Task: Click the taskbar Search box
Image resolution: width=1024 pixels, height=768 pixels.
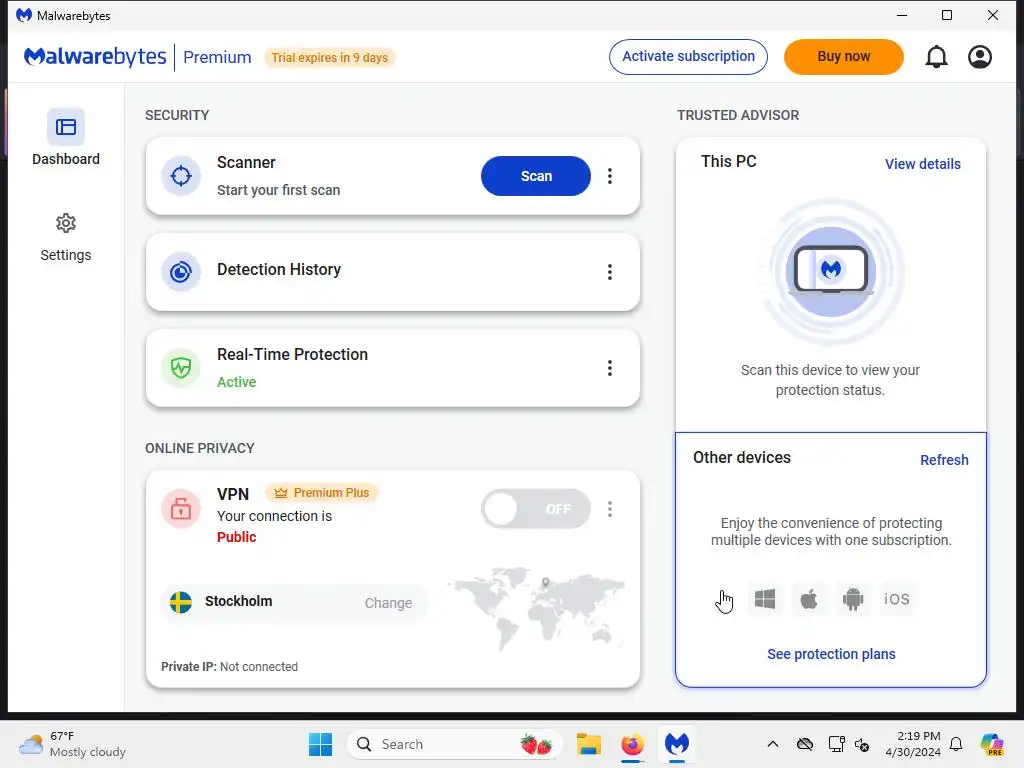Action: 455,744
